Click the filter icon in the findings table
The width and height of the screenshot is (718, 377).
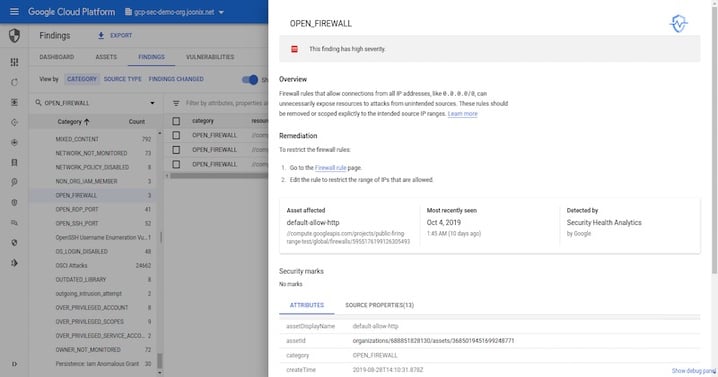[176, 104]
